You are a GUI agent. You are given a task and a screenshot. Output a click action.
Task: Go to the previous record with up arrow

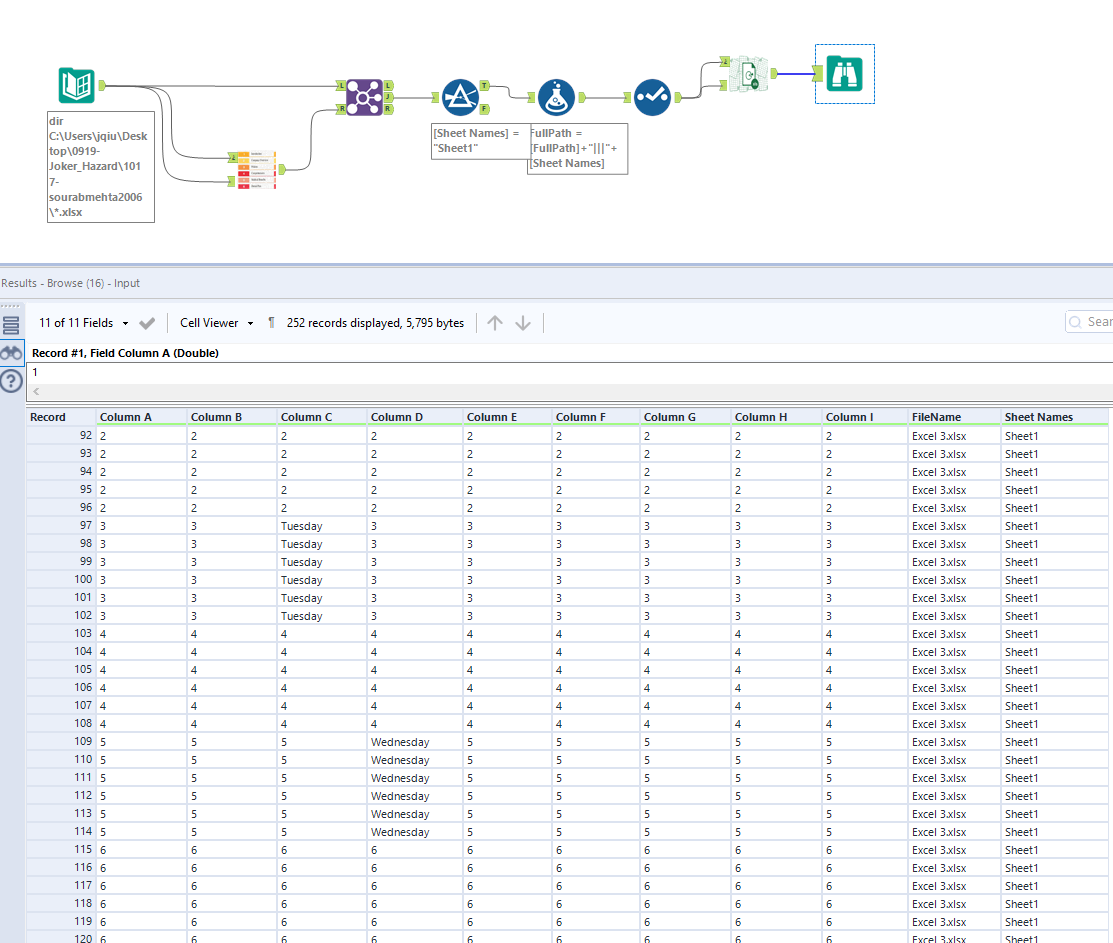point(495,323)
